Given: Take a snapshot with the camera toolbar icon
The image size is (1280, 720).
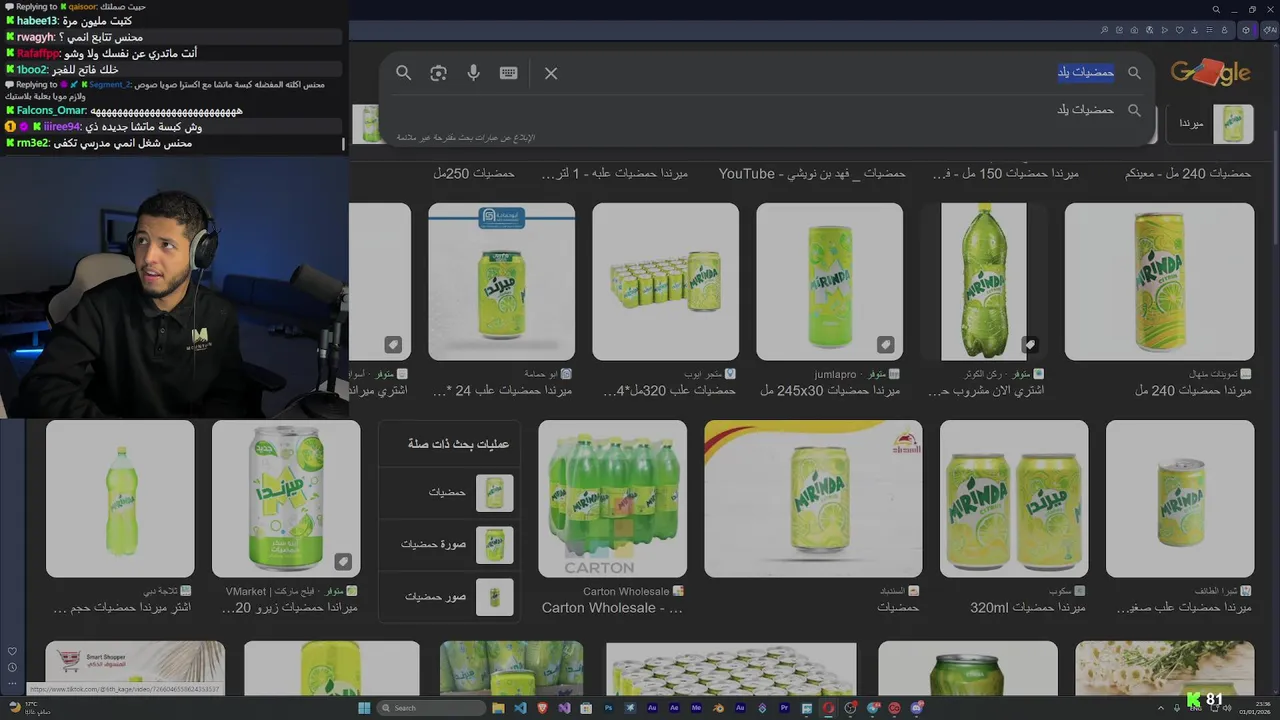Looking at the screenshot, I should point(1134,31).
